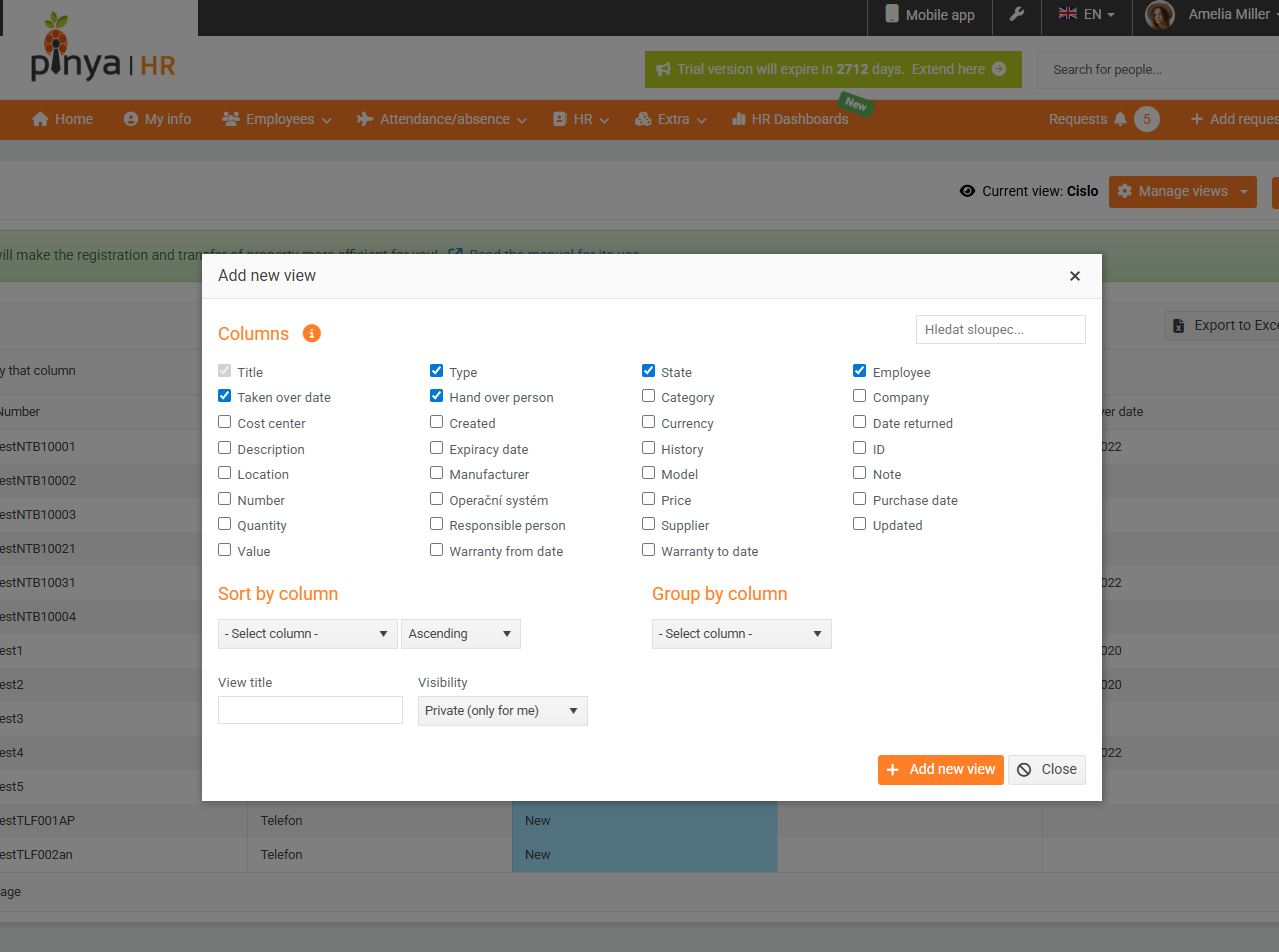This screenshot has width=1279, height=952.
Task: Click the My info person icon
Action: (131, 119)
